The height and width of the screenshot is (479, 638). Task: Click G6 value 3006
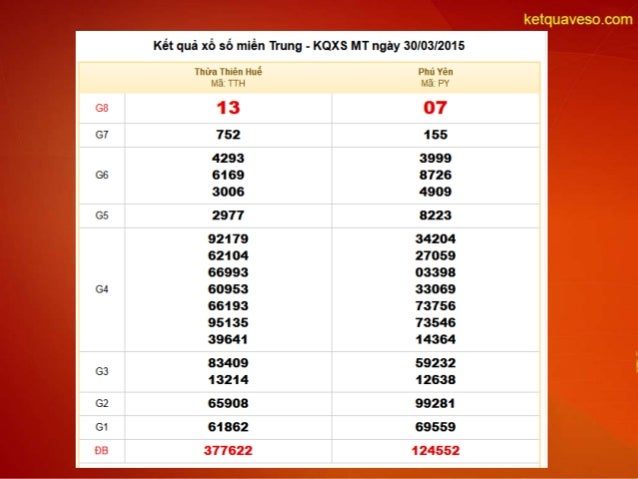(x=228, y=192)
